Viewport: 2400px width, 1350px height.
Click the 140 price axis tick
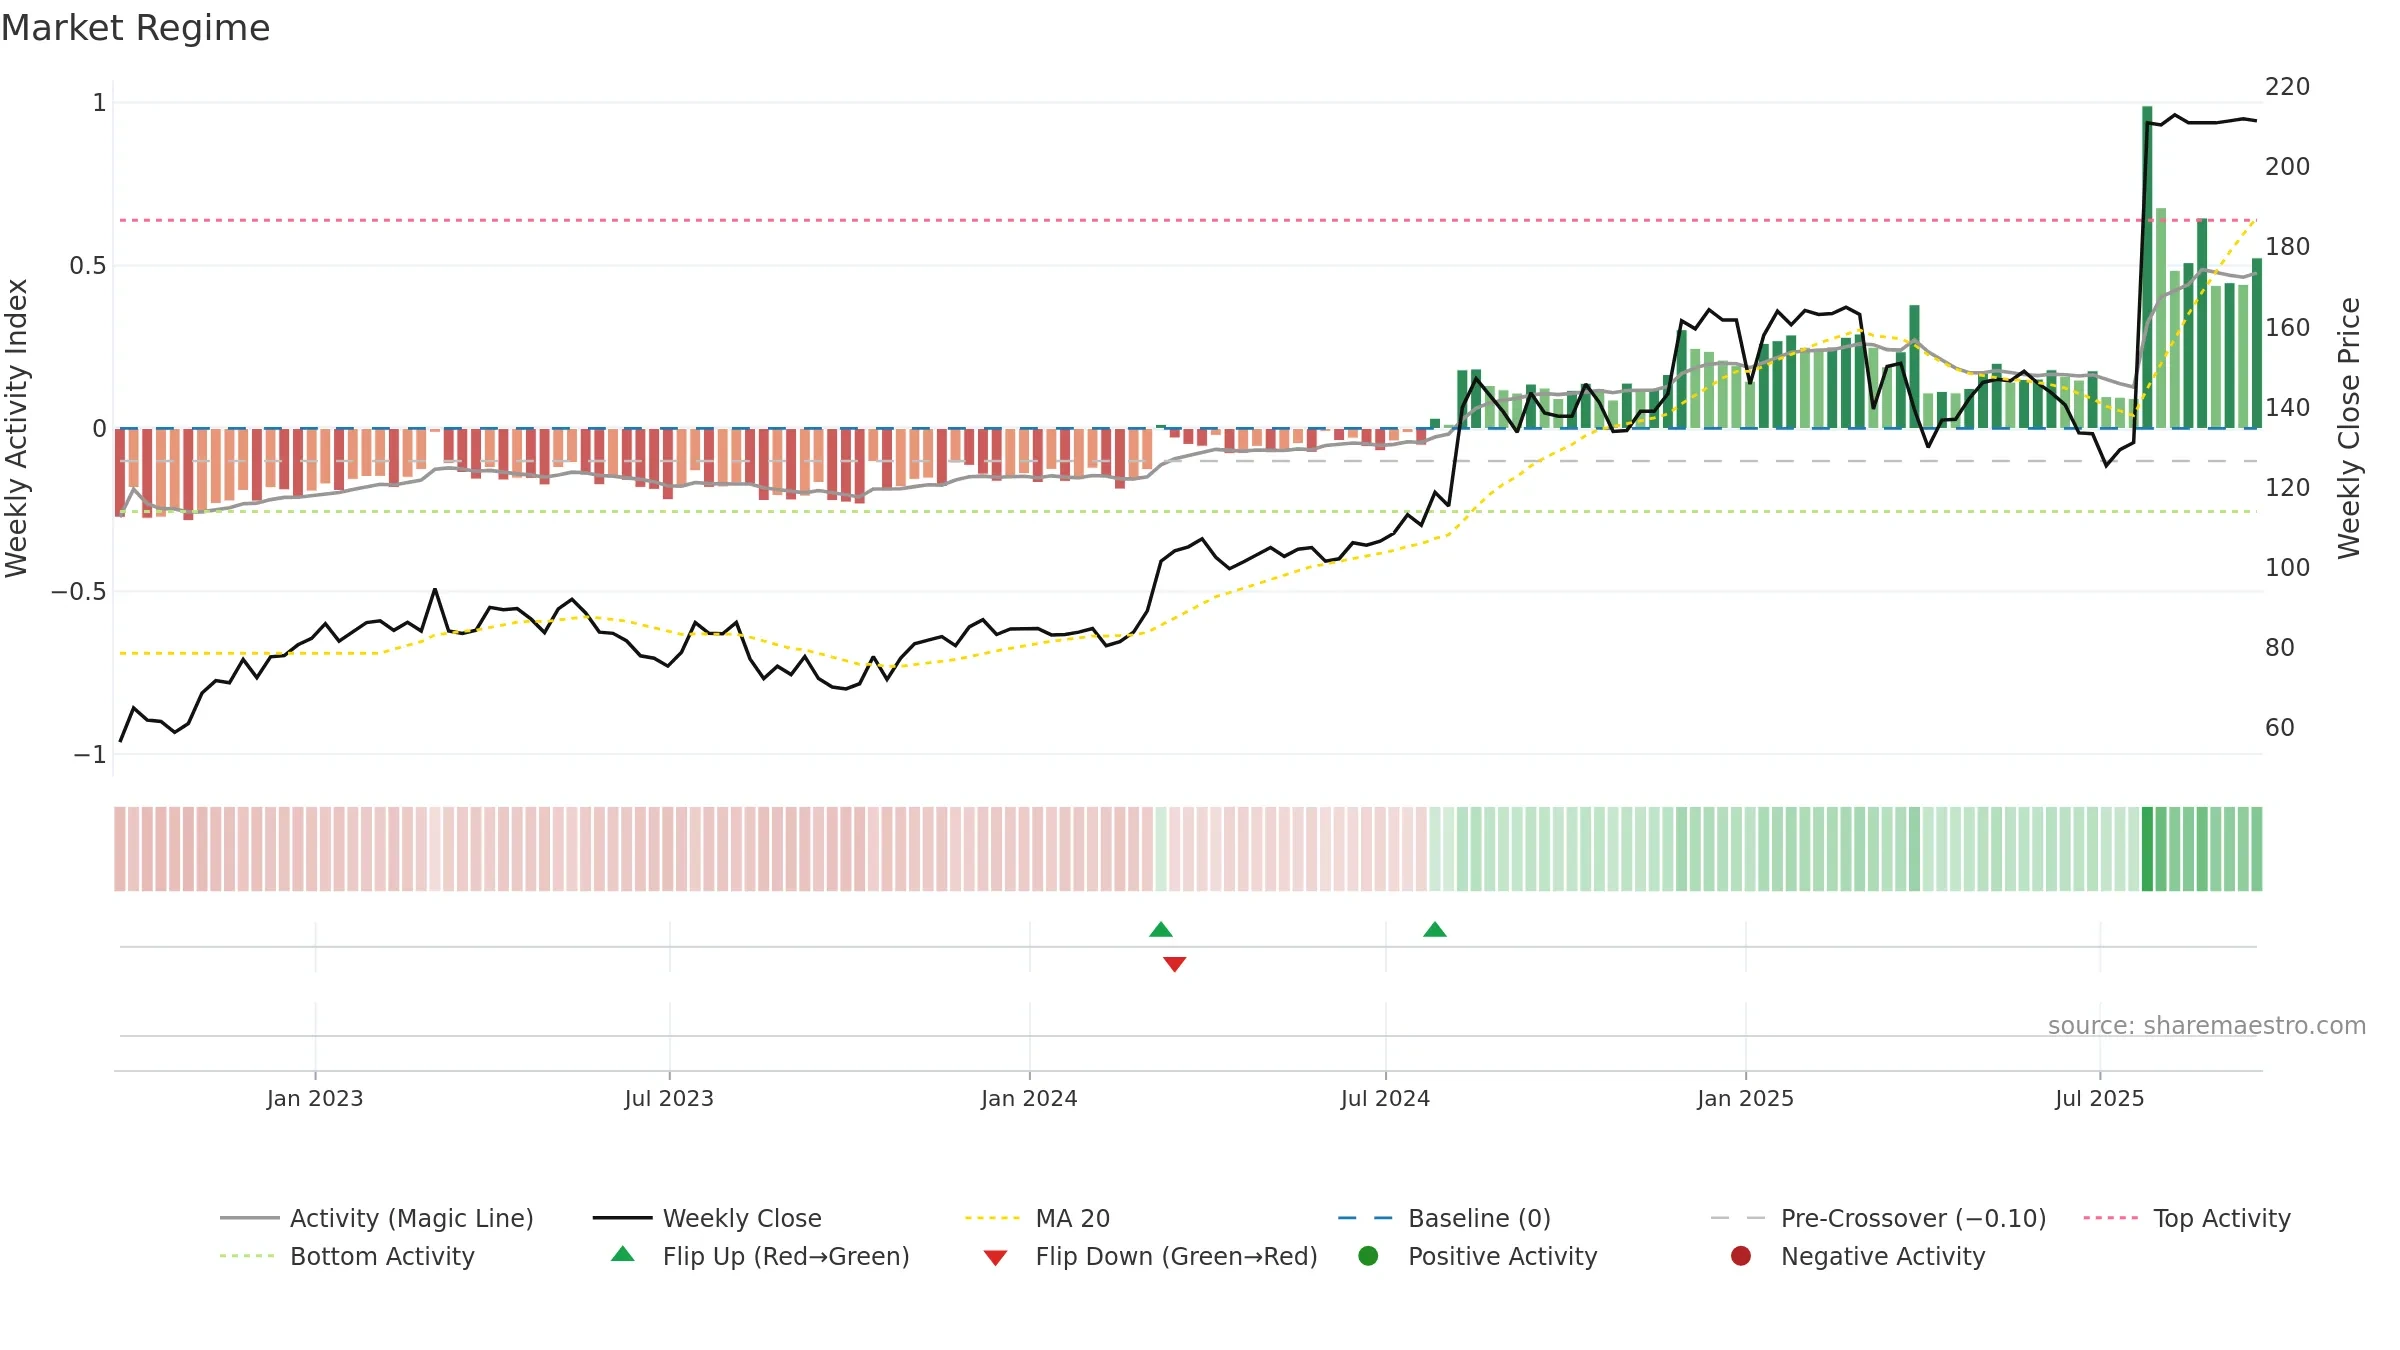click(x=2287, y=408)
